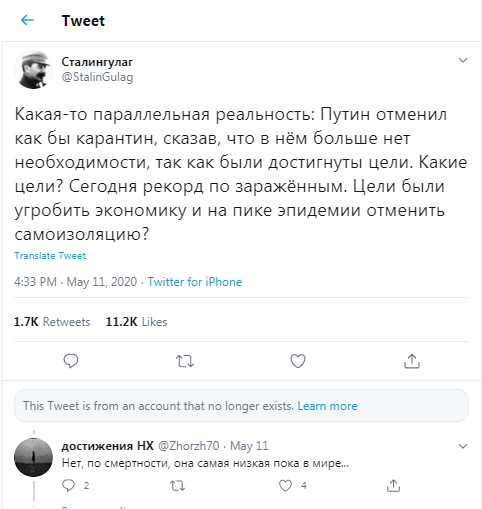Open the Twitter for iPhone link

pyautogui.click(x=195, y=282)
